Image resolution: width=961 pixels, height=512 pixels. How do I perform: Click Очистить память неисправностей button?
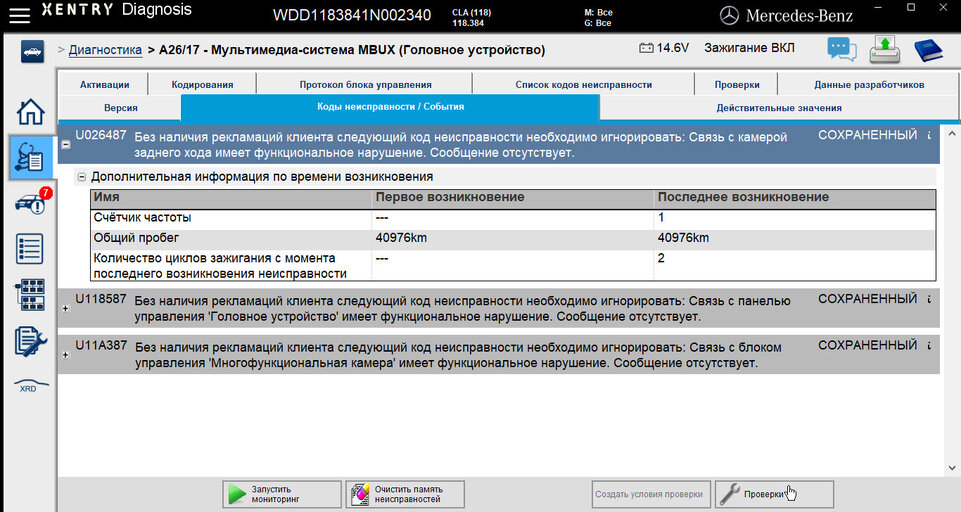click(x=405, y=494)
